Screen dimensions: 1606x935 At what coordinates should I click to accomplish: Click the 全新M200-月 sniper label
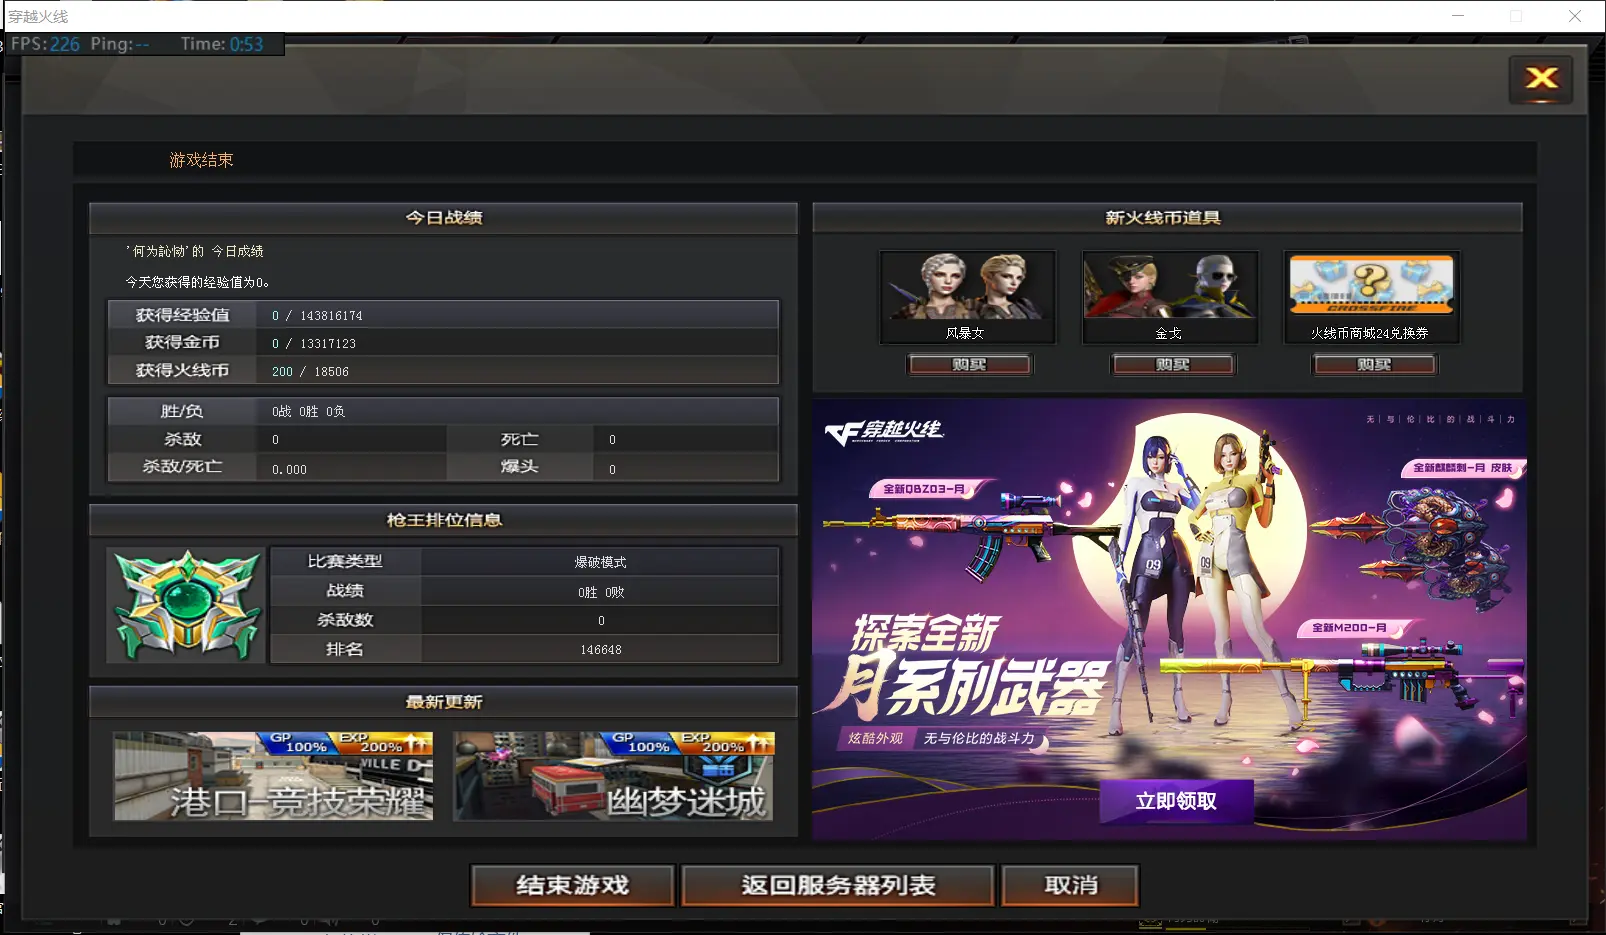(1351, 628)
